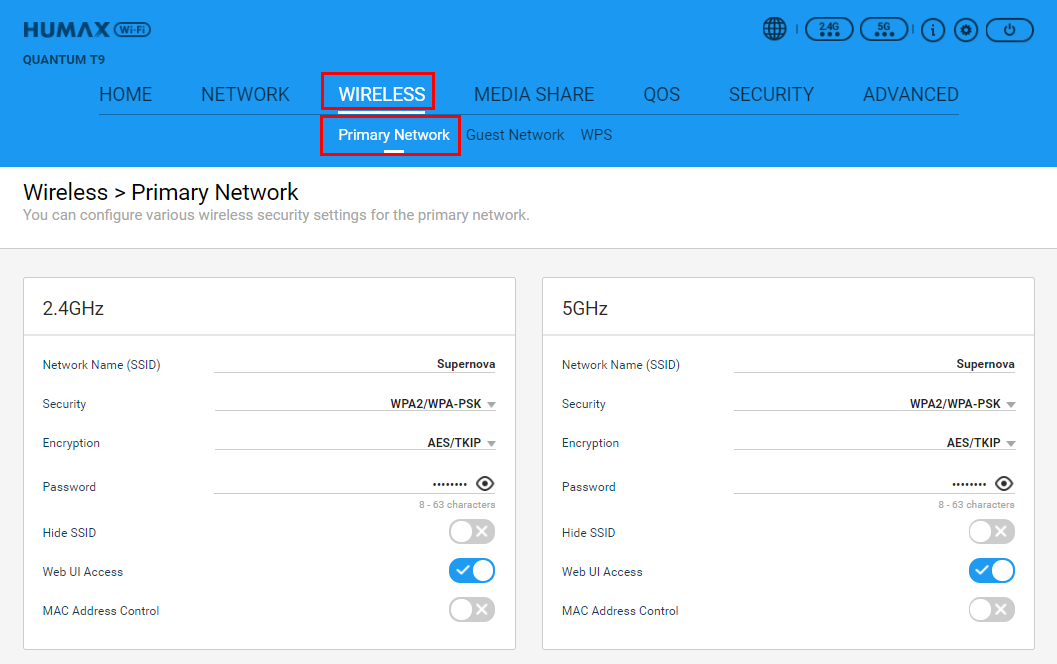The height and width of the screenshot is (664, 1057).
Task: Open the settings gear icon
Action: click(x=966, y=30)
